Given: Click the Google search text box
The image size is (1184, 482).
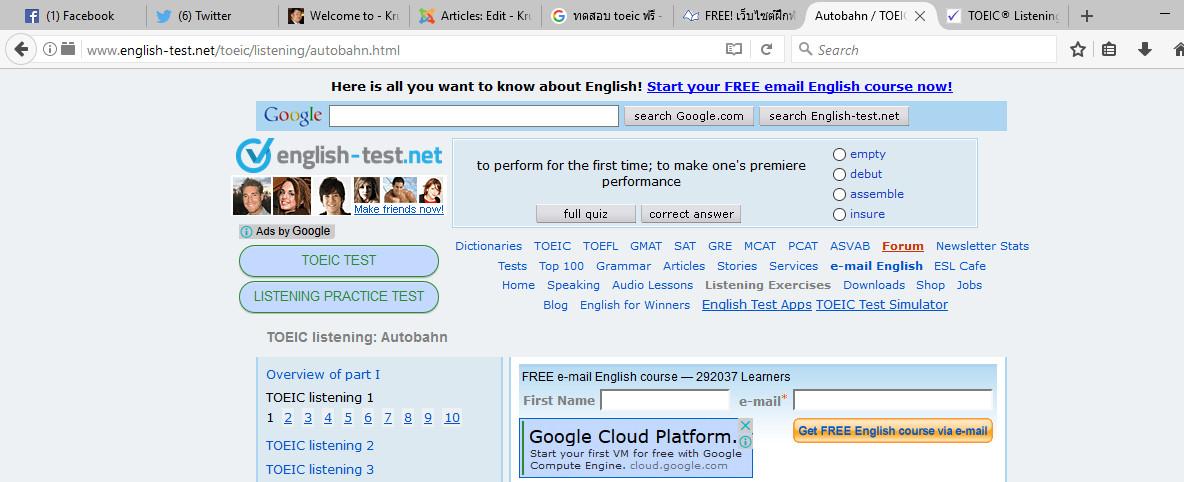Looking at the screenshot, I should coord(473,116).
